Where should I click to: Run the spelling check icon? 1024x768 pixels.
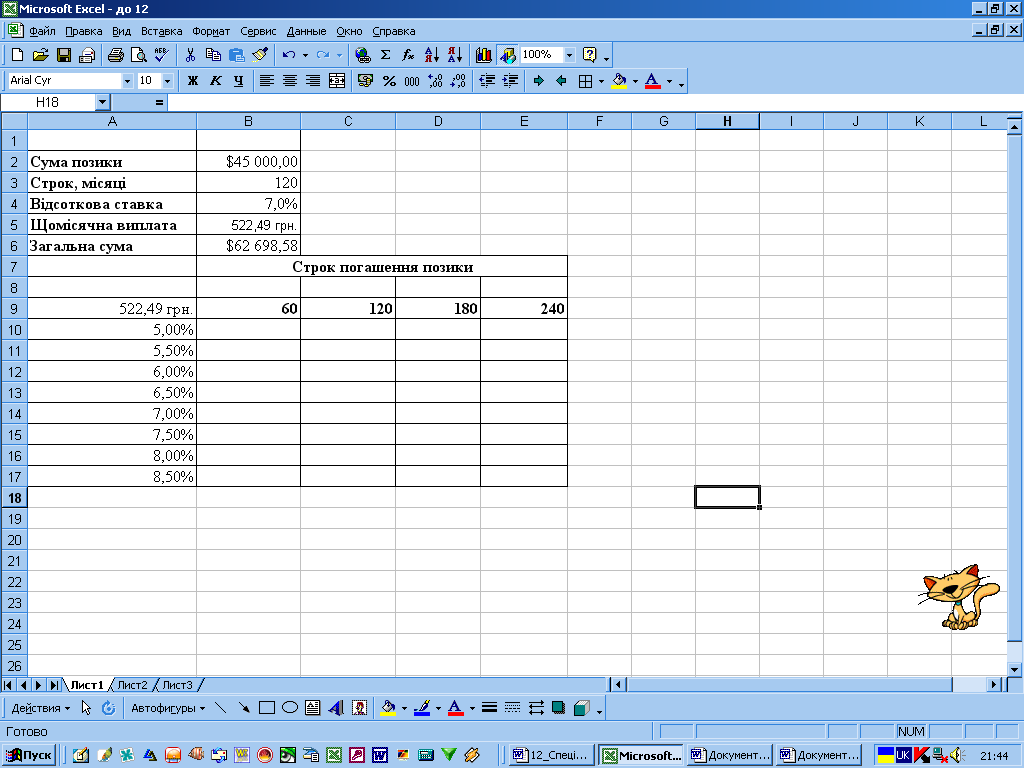161,55
